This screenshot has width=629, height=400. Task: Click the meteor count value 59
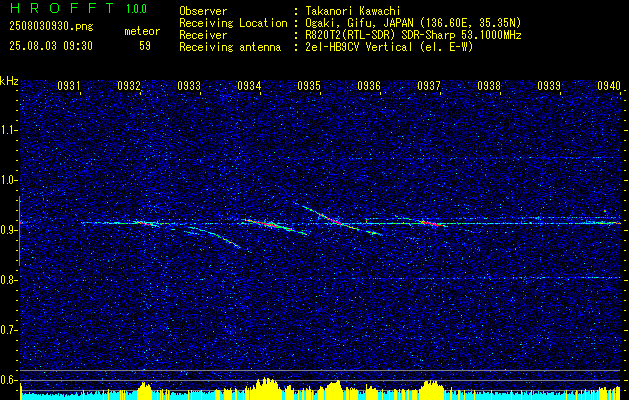point(145,46)
